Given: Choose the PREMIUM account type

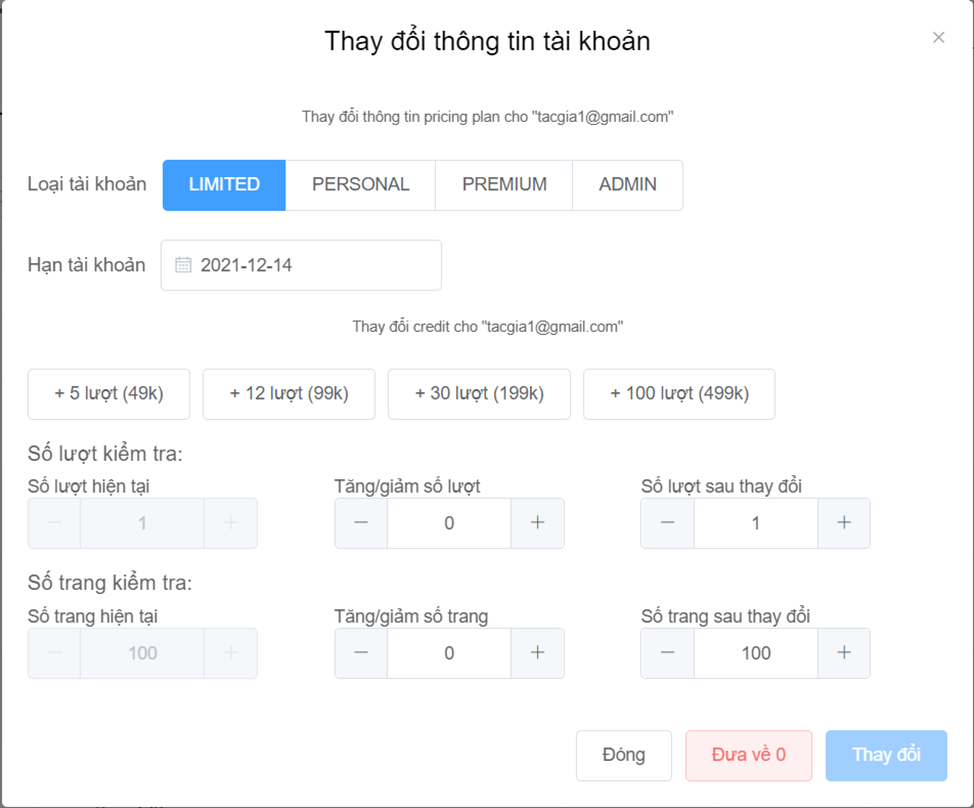Looking at the screenshot, I should point(504,185).
